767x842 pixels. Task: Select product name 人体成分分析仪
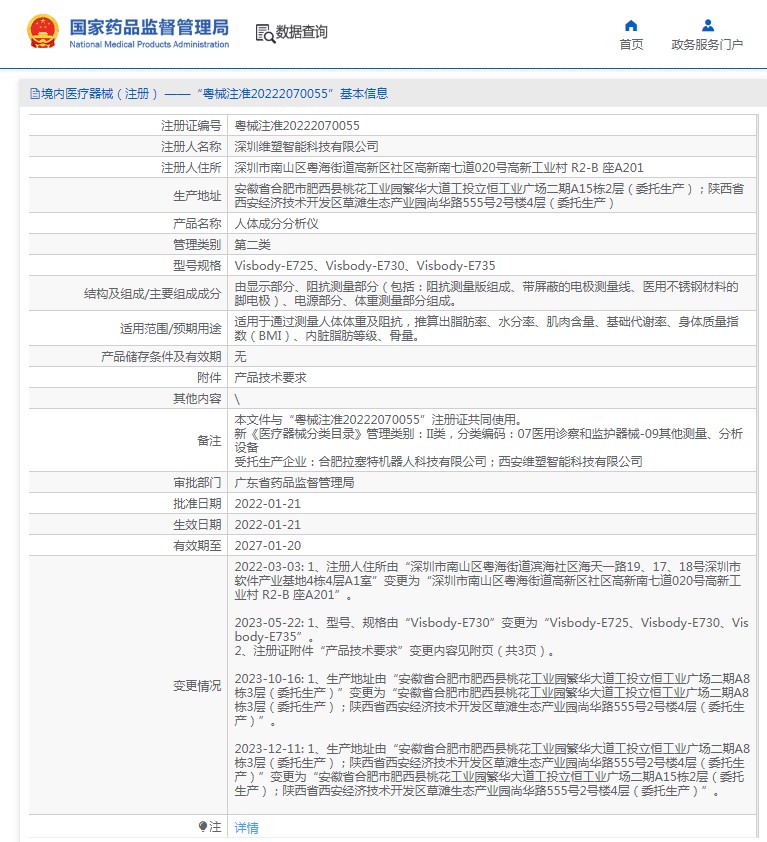277,223
